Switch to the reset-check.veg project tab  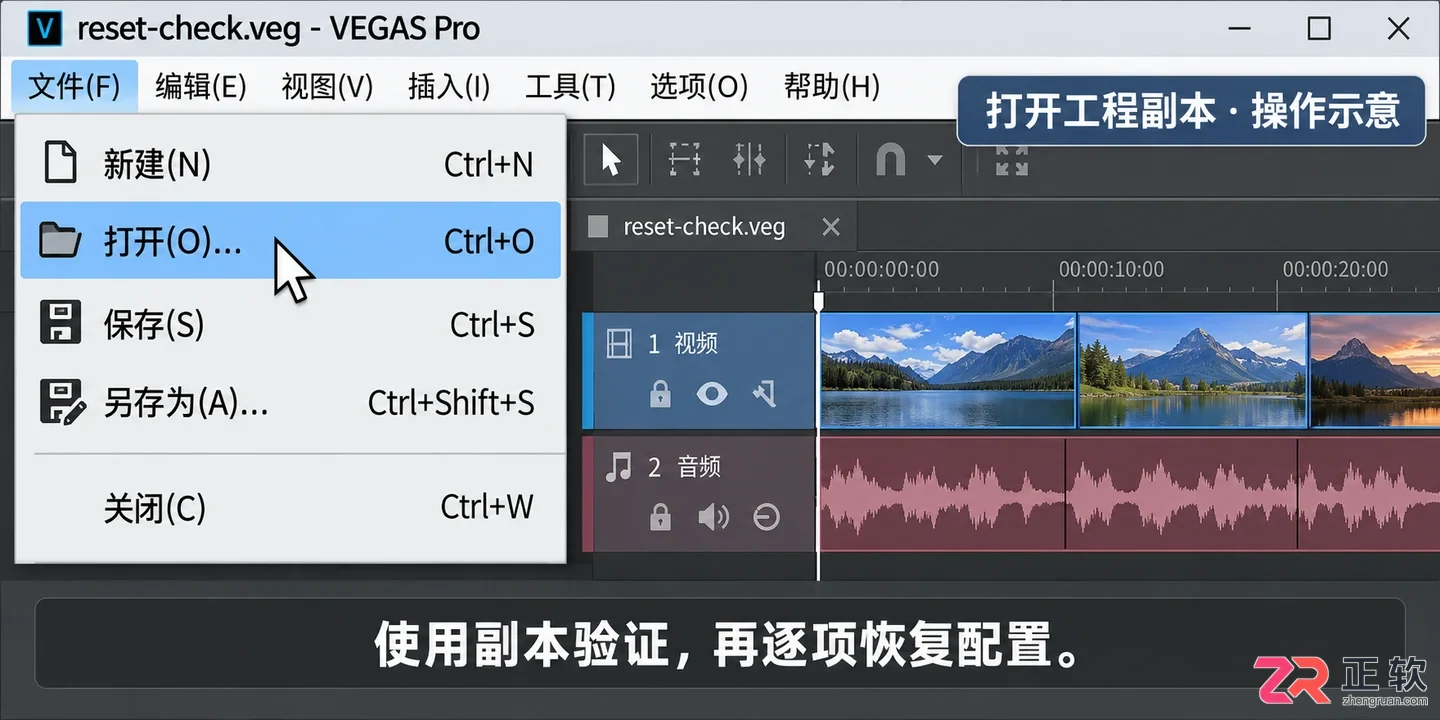[x=704, y=227]
